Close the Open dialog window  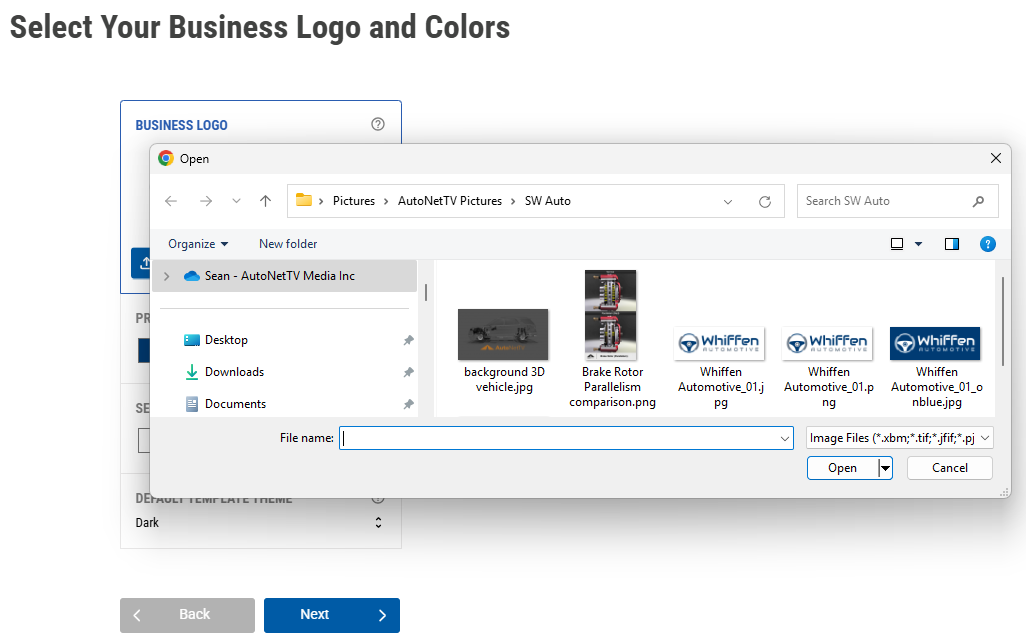coord(995,158)
